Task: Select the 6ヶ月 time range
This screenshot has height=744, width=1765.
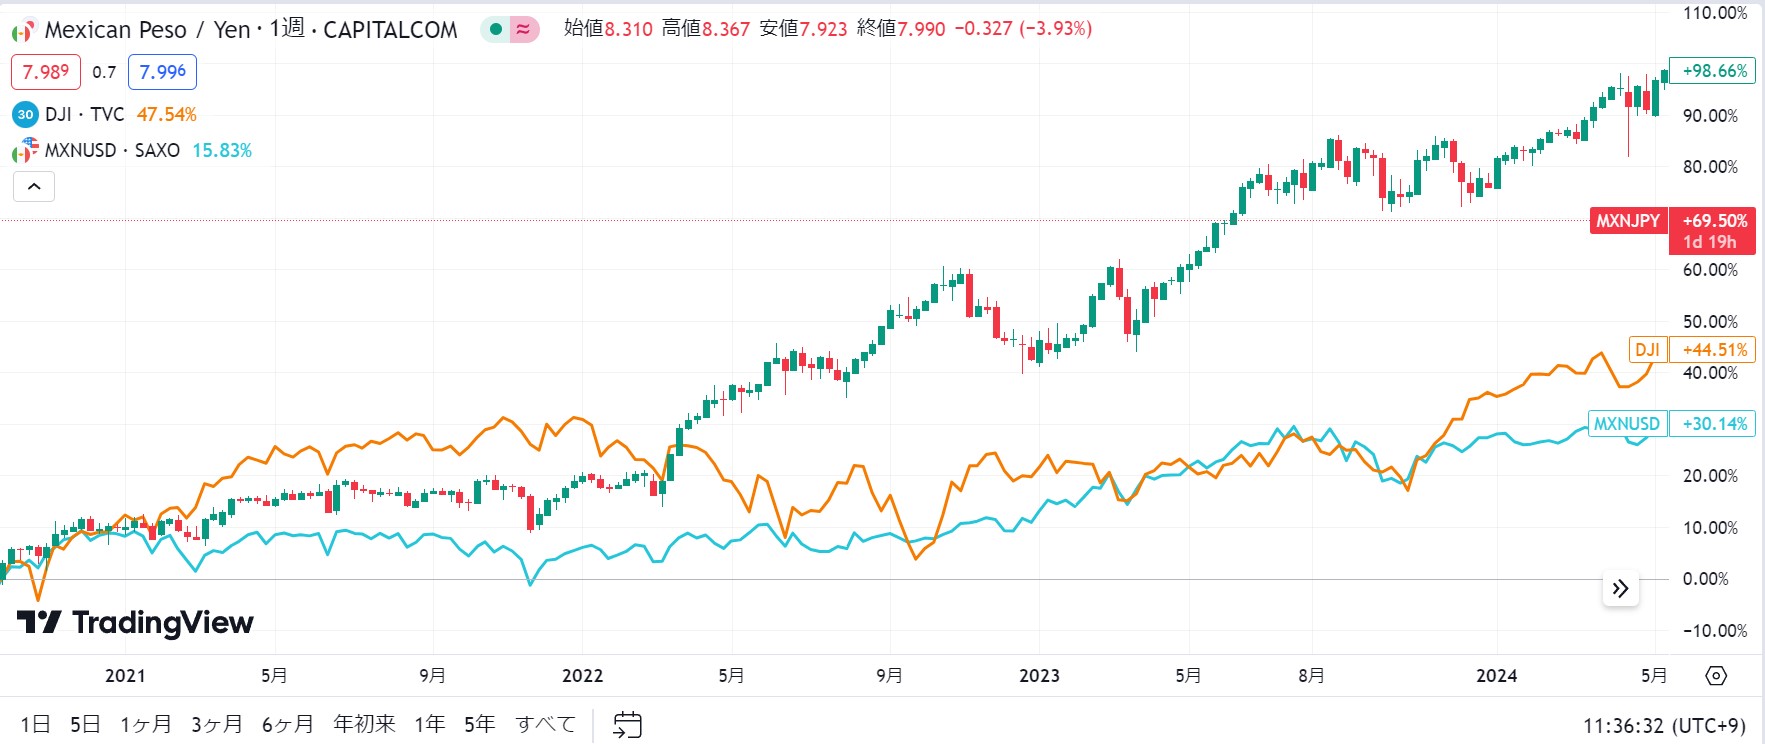Action: (x=288, y=724)
